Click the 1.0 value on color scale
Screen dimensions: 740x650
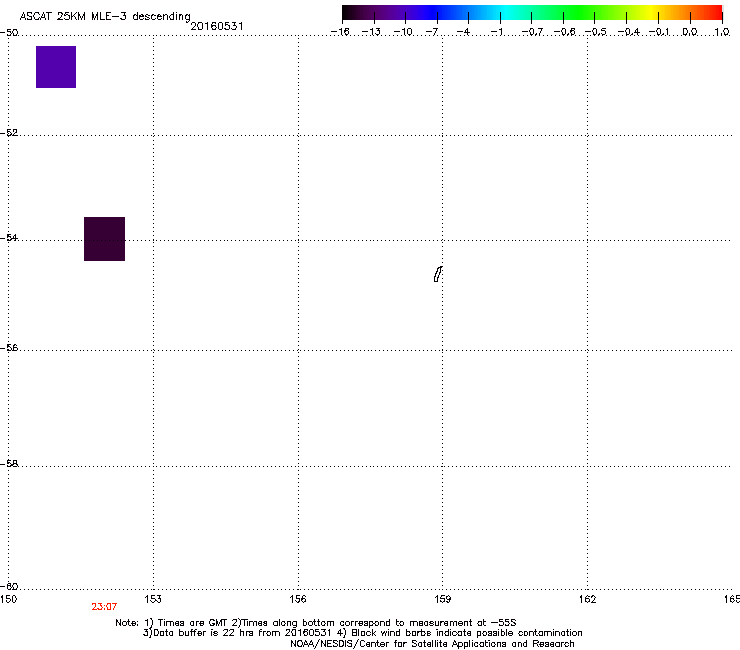[722, 32]
